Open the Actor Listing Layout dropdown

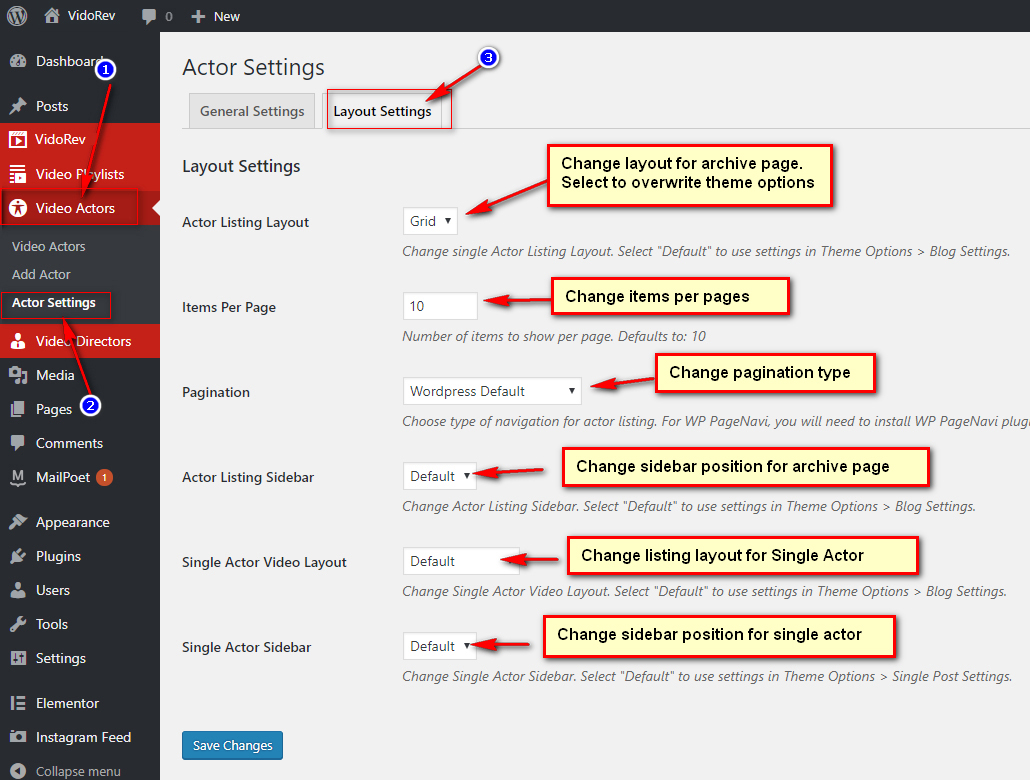tap(430, 222)
